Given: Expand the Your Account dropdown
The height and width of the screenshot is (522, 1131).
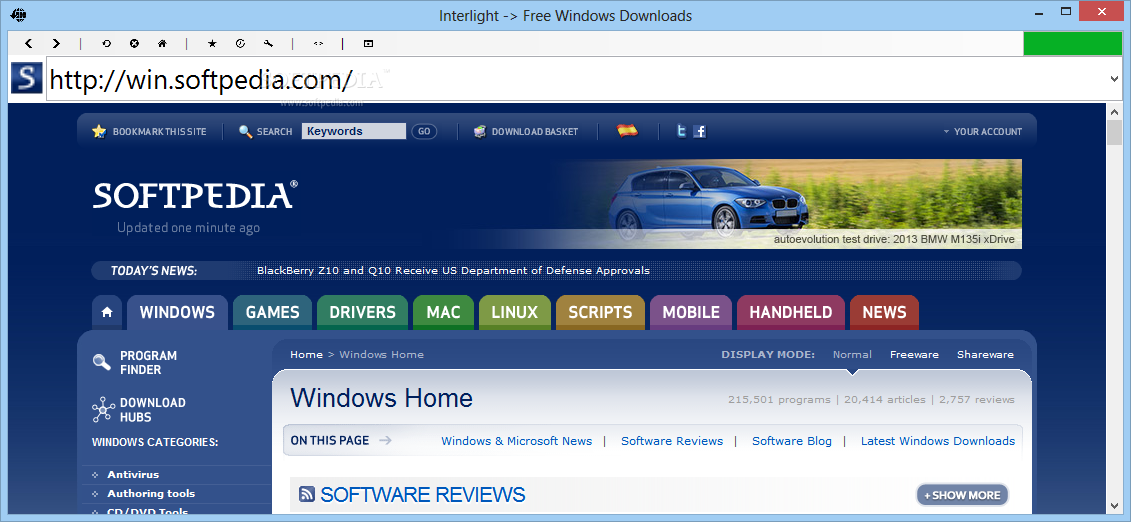Looking at the screenshot, I should click(982, 131).
